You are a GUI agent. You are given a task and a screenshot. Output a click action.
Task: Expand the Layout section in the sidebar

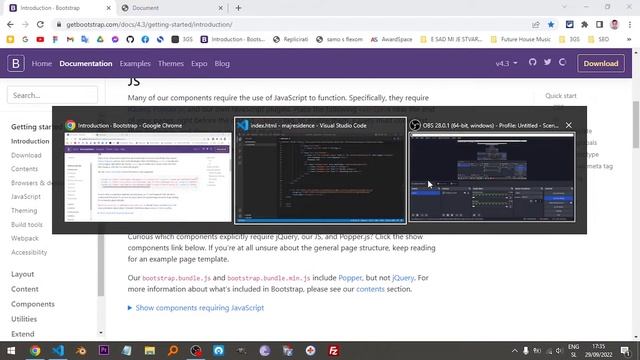[22, 274]
